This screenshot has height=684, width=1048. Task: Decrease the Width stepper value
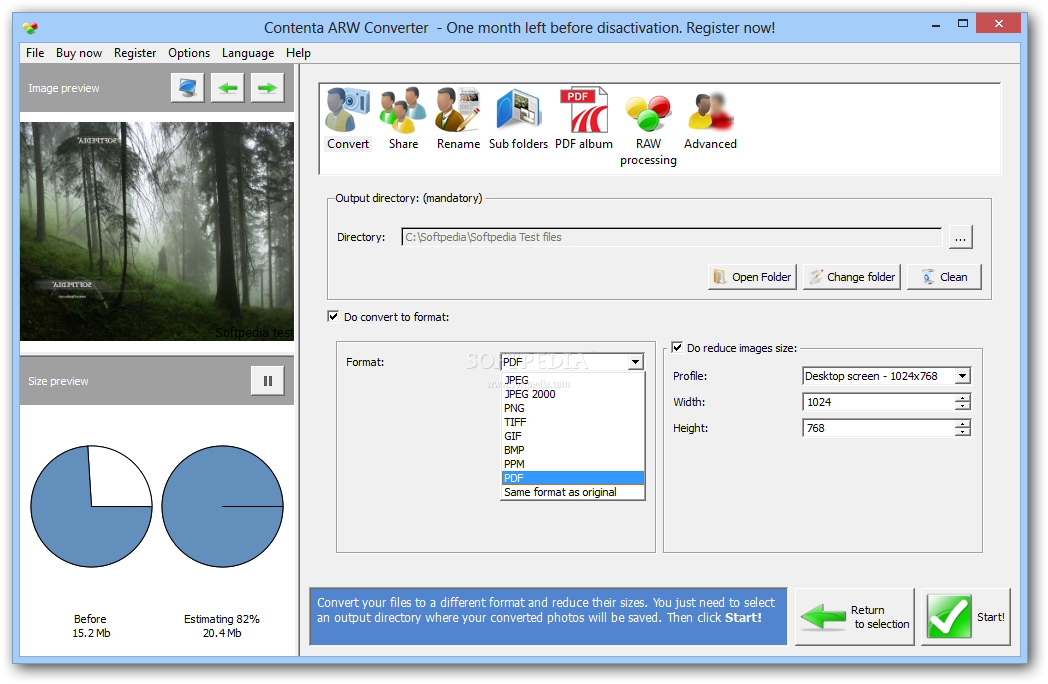coord(962,406)
